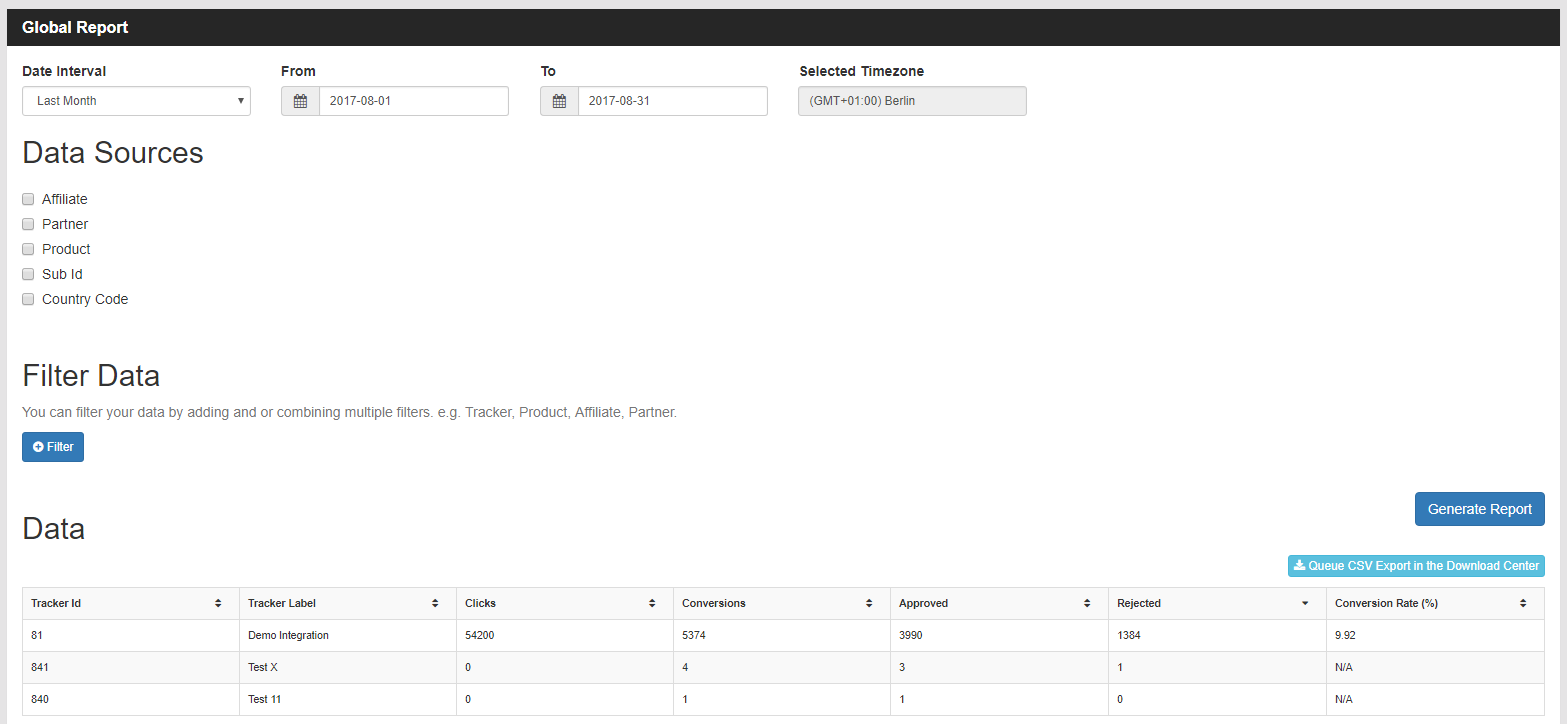1567x724 pixels.
Task: Click the blue Filter button
Action: coord(53,447)
